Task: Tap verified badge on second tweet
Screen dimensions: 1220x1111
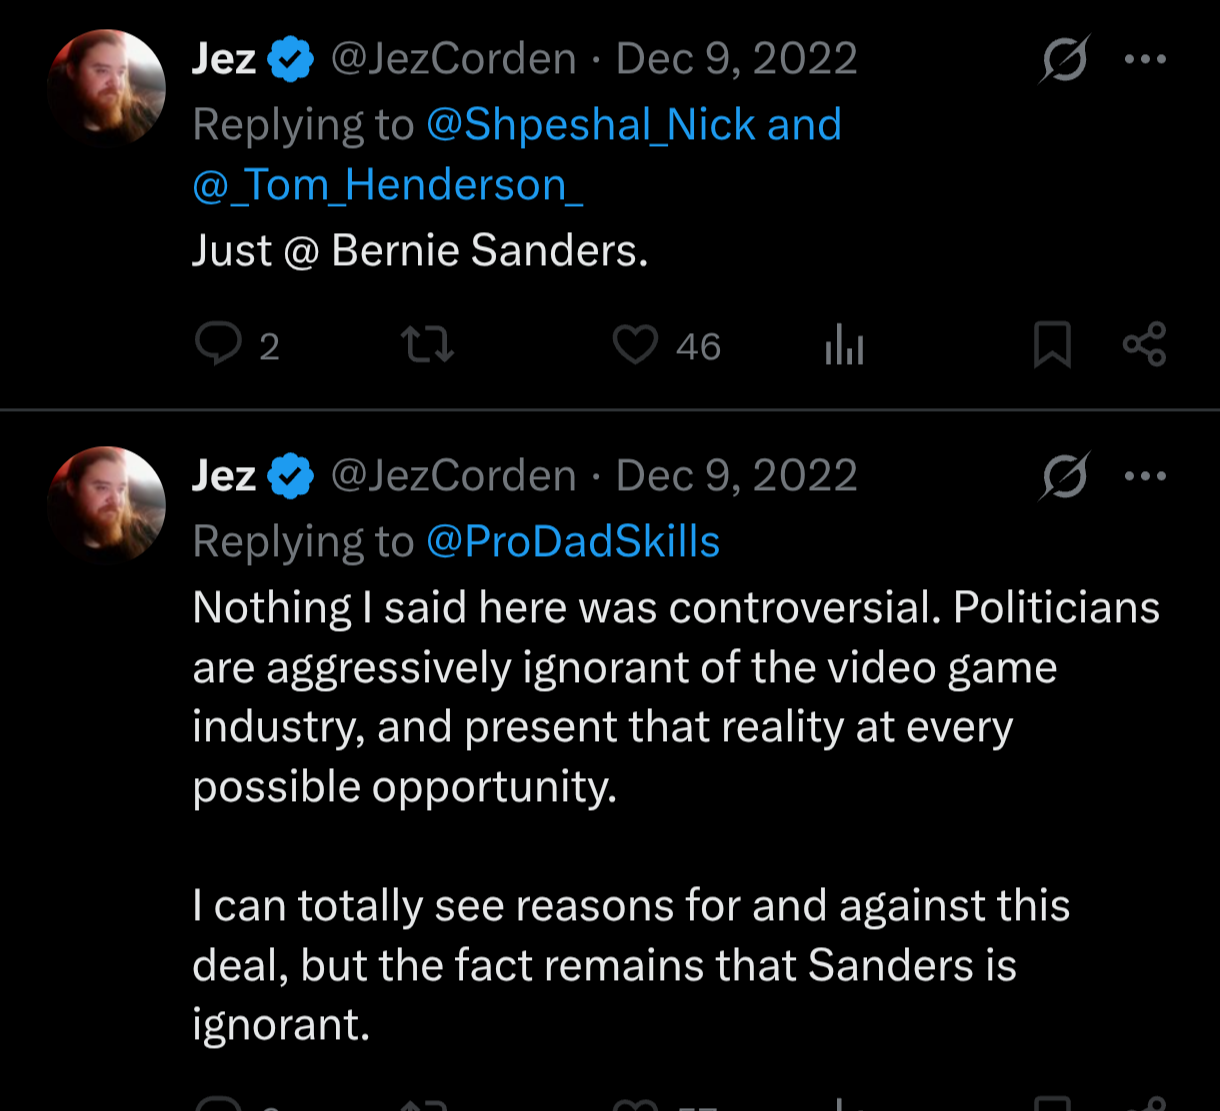Action: pos(291,477)
